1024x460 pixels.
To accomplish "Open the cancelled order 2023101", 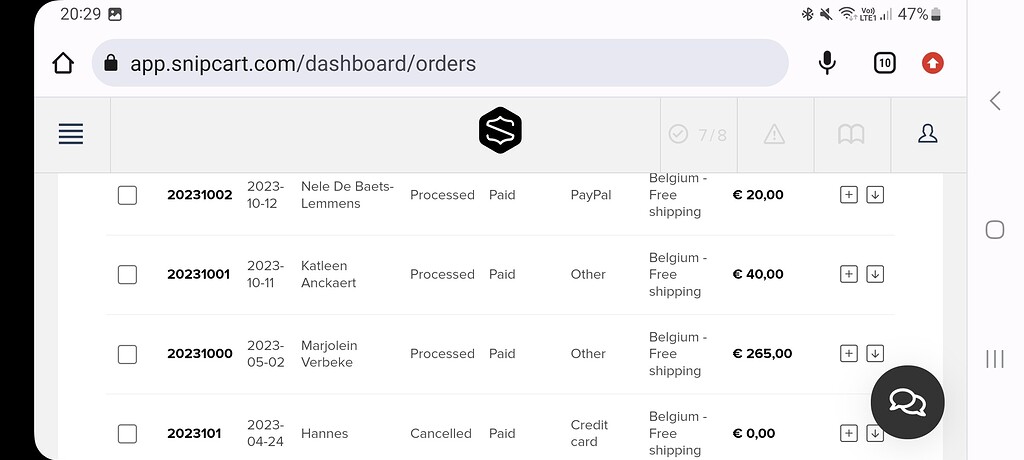I will pyautogui.click(x=193, y=434).
